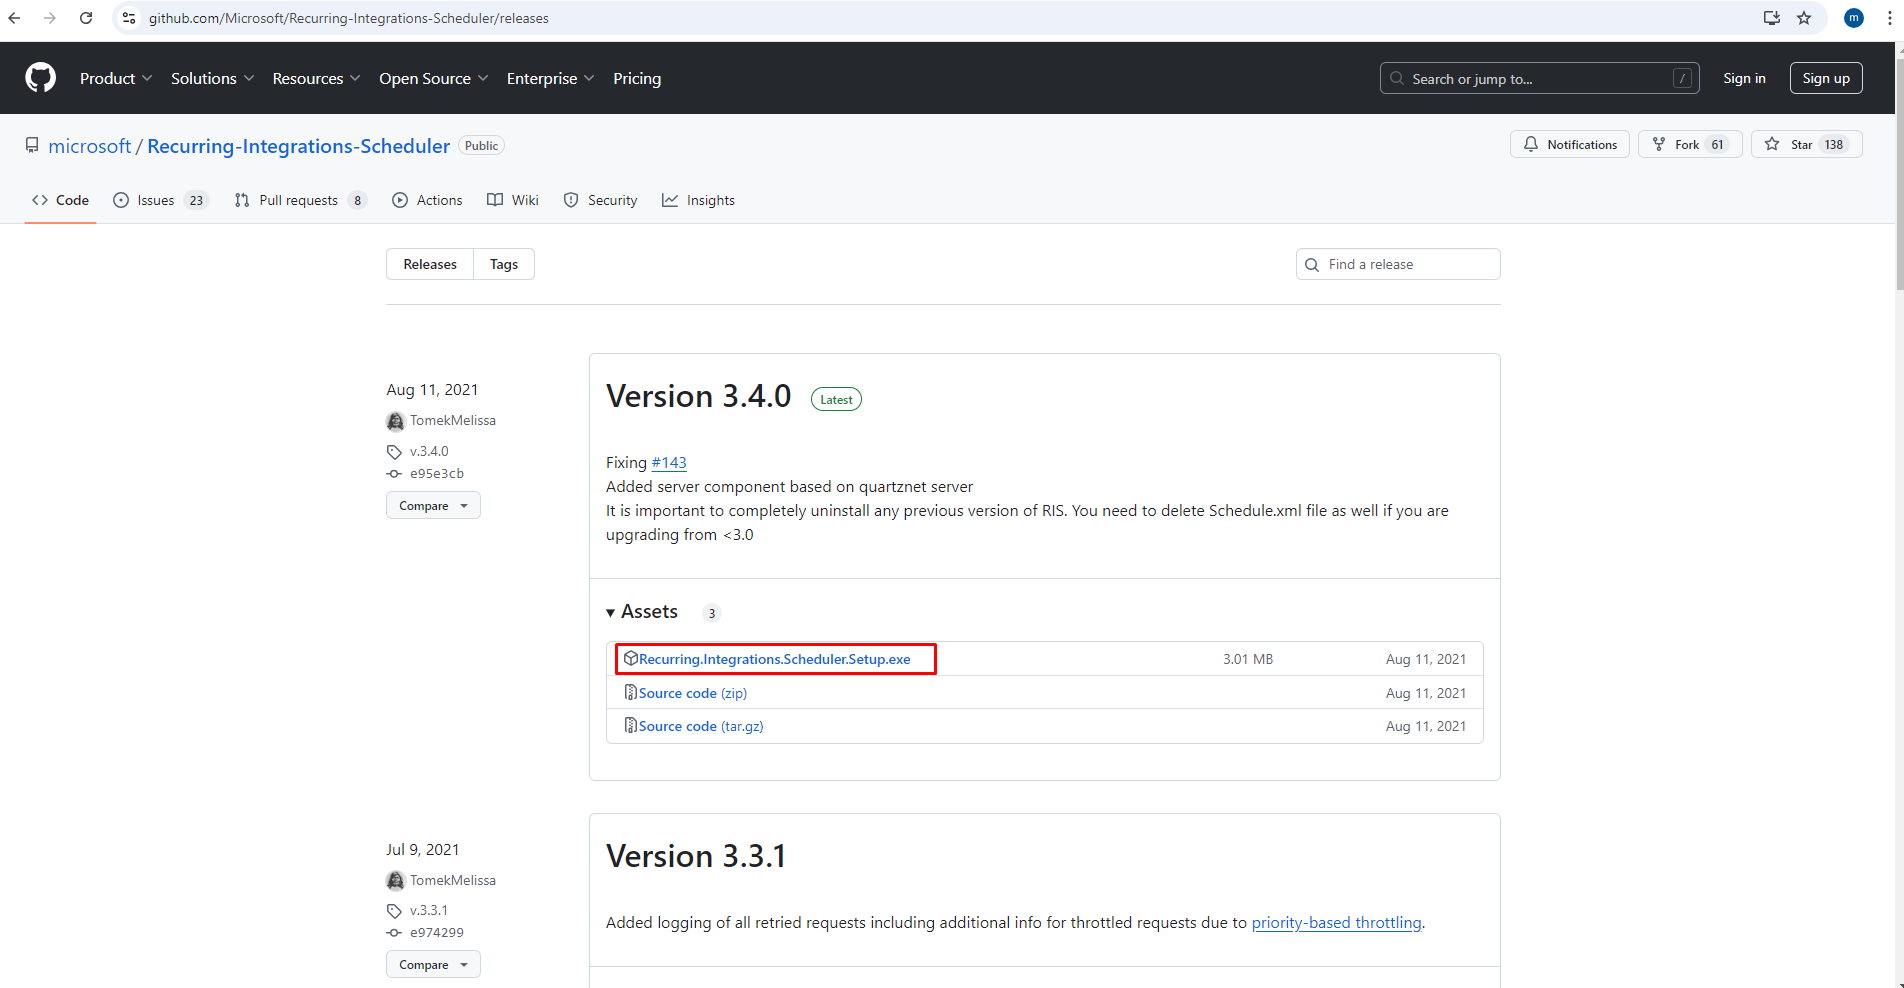Open the microsoft organization link

click(x=90, y=146)
